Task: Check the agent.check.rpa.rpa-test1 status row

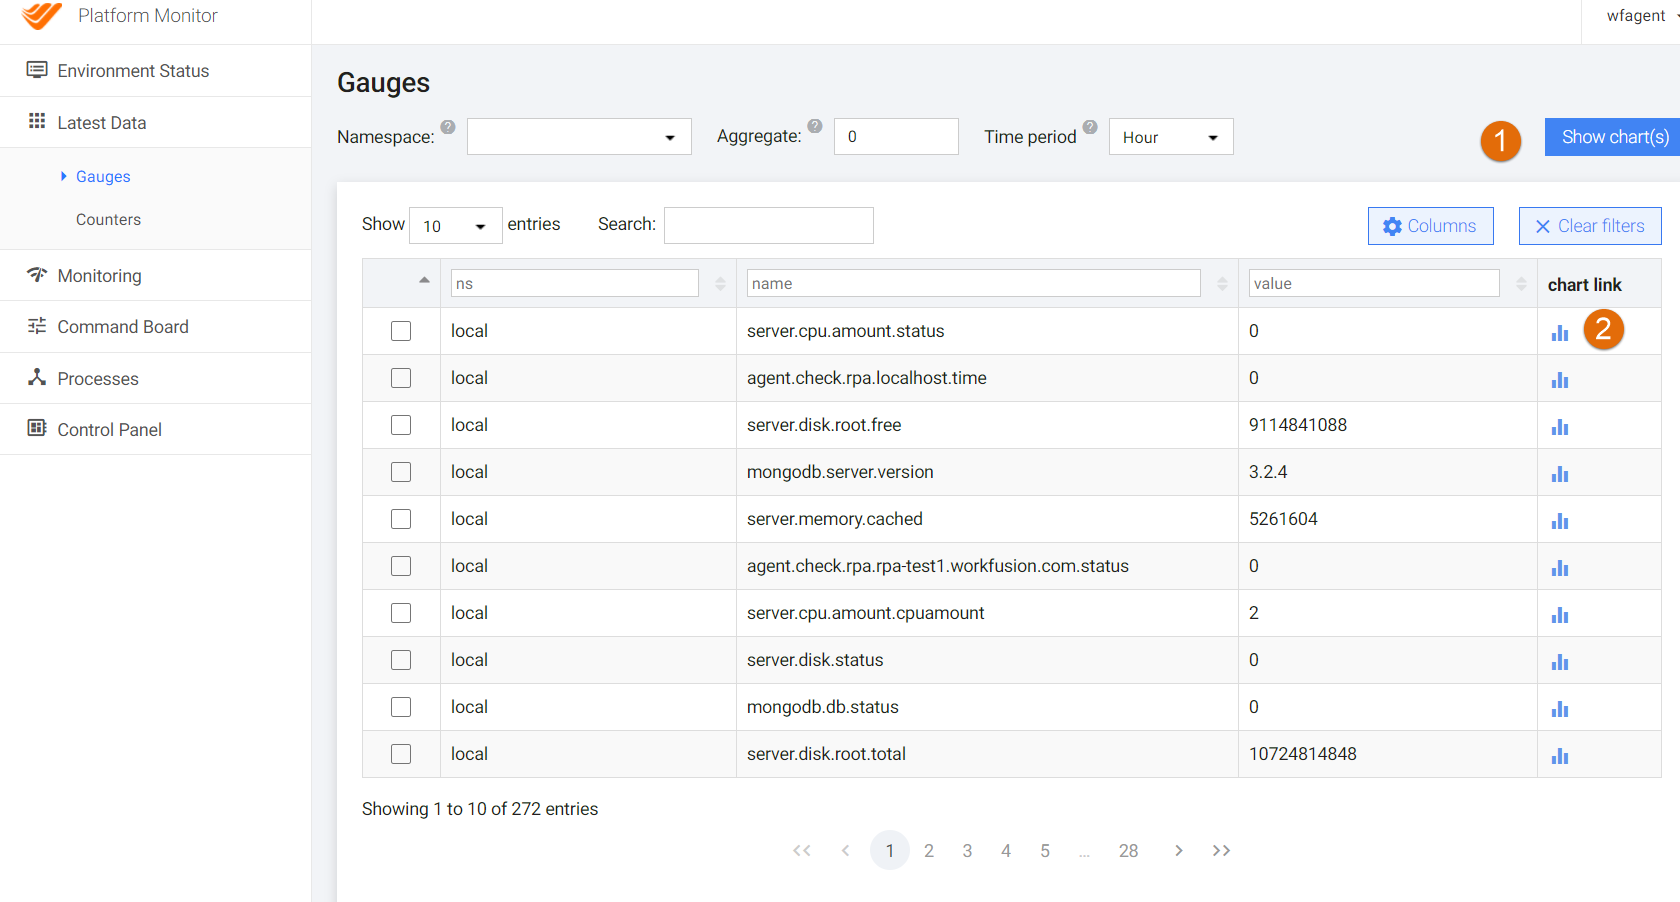Action: pyautogui.click(x=401, y=566)
